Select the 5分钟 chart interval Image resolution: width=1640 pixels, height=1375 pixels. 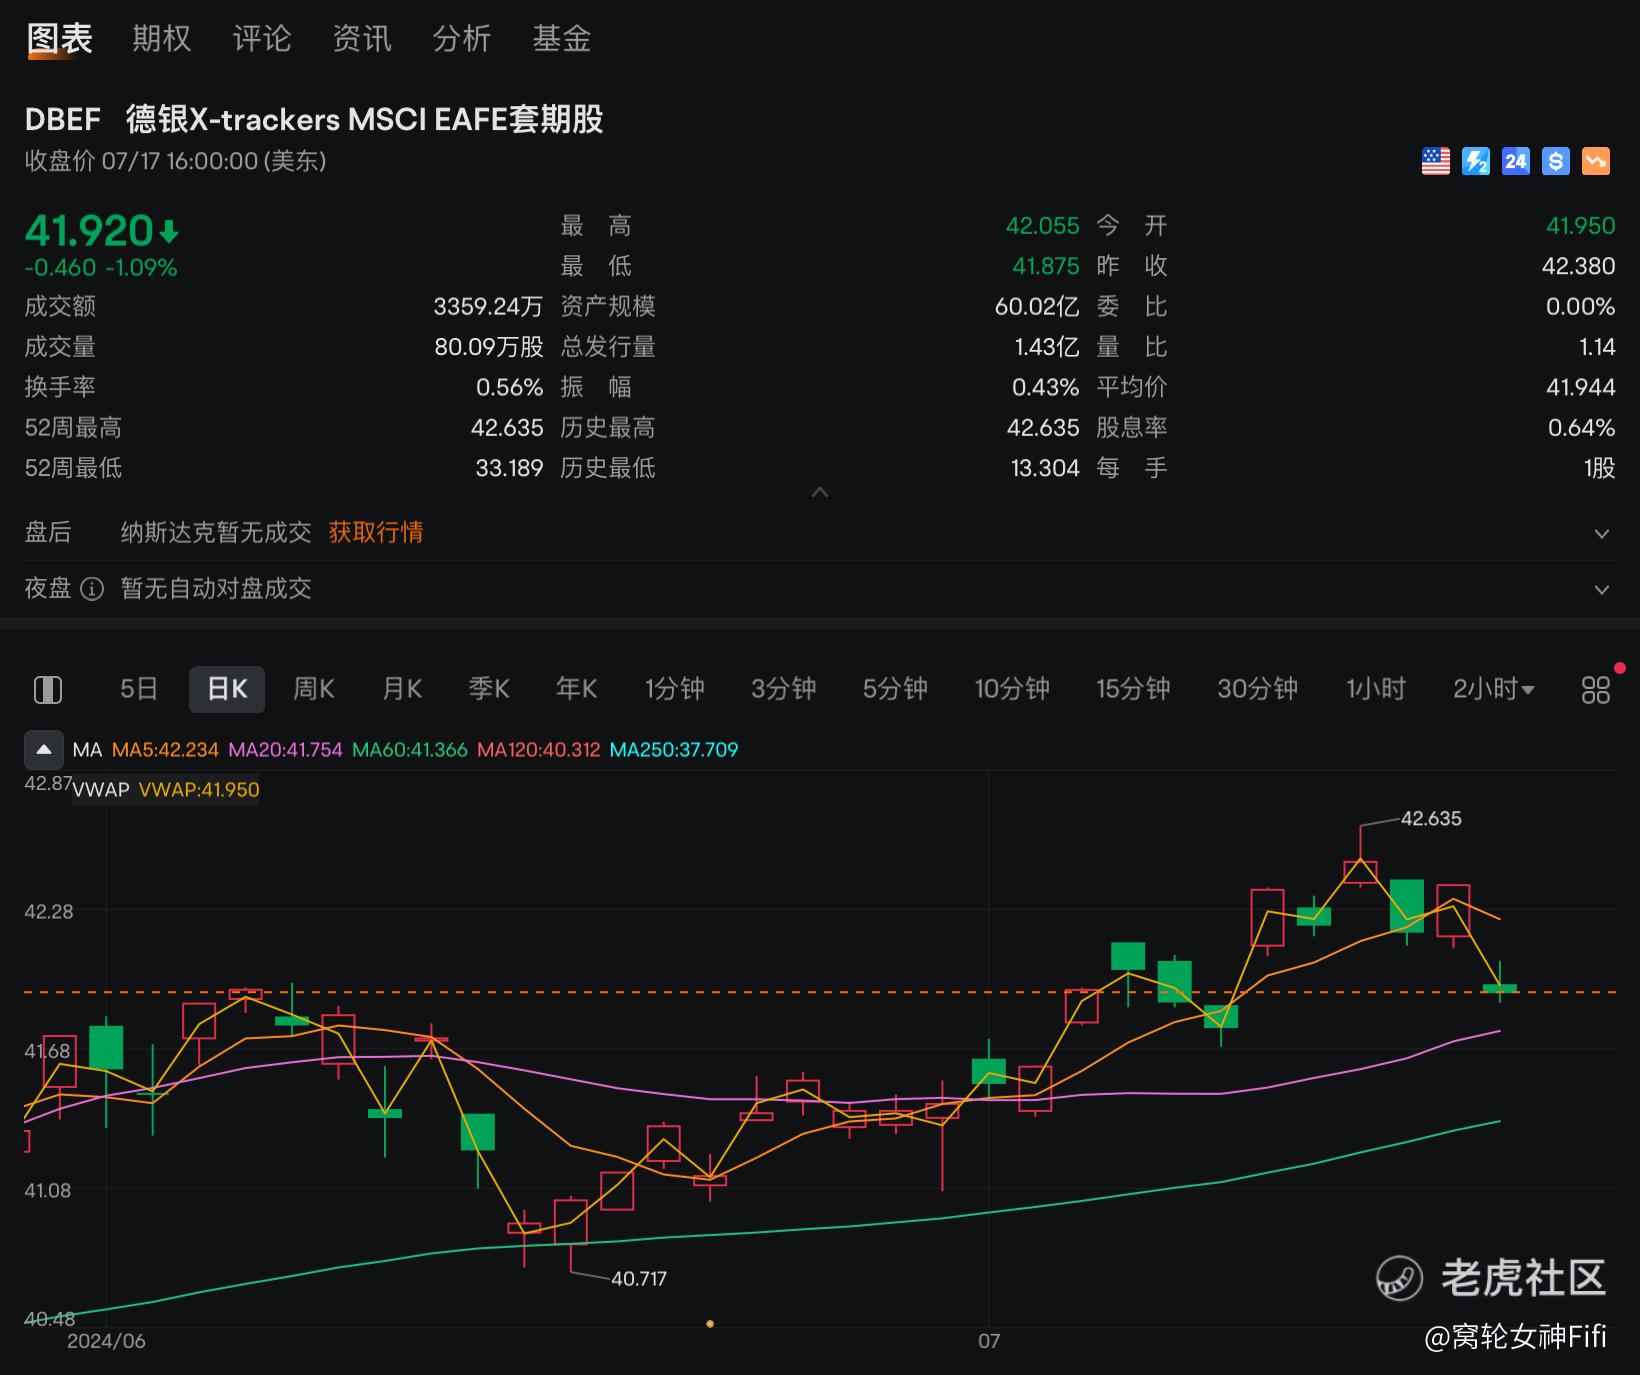coord(895,689)
